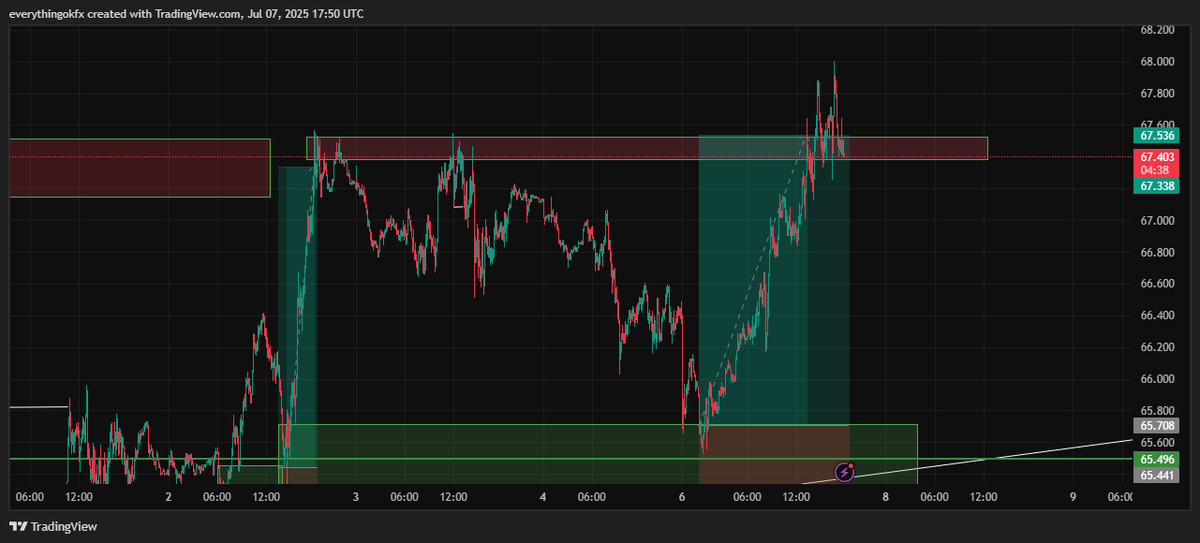Click the 68.000 price axis label
The height and width of the screenshot is (543, 1200).
1157,62
